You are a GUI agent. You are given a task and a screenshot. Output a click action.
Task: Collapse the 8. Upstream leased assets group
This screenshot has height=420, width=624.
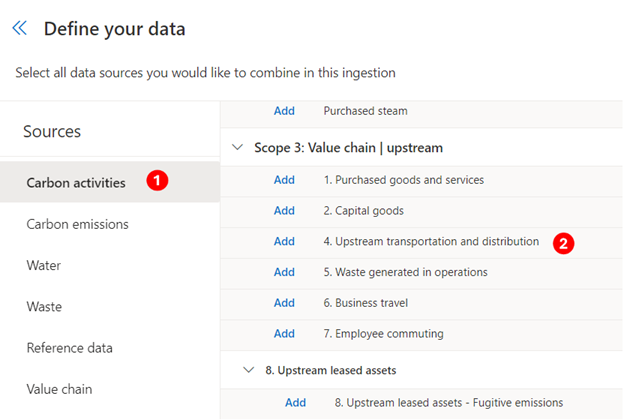click(249, 370)
